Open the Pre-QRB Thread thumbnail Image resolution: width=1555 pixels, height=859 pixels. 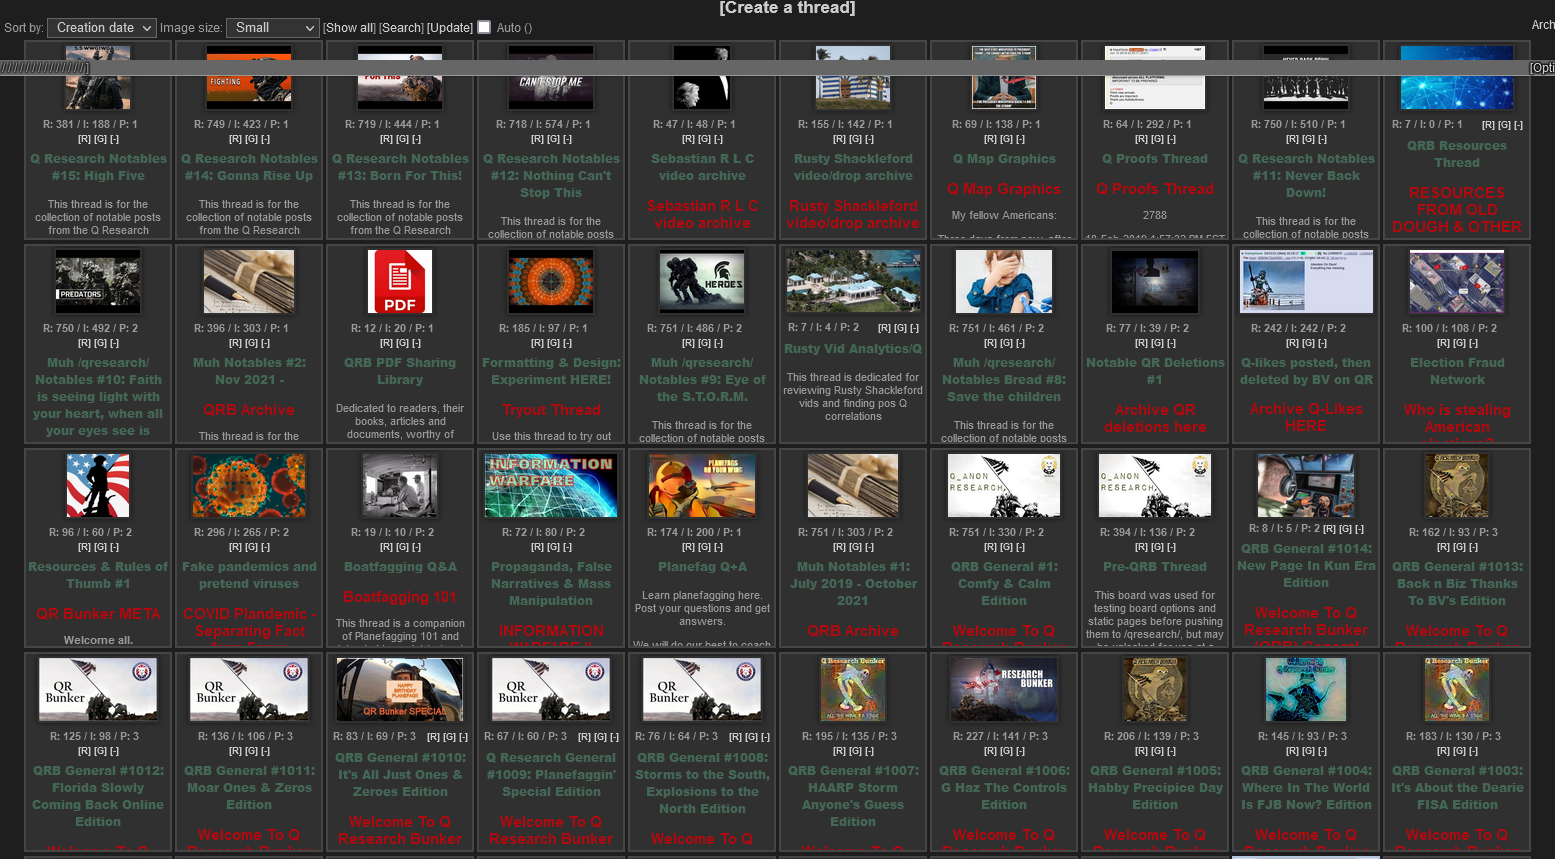pos(1155,486)
